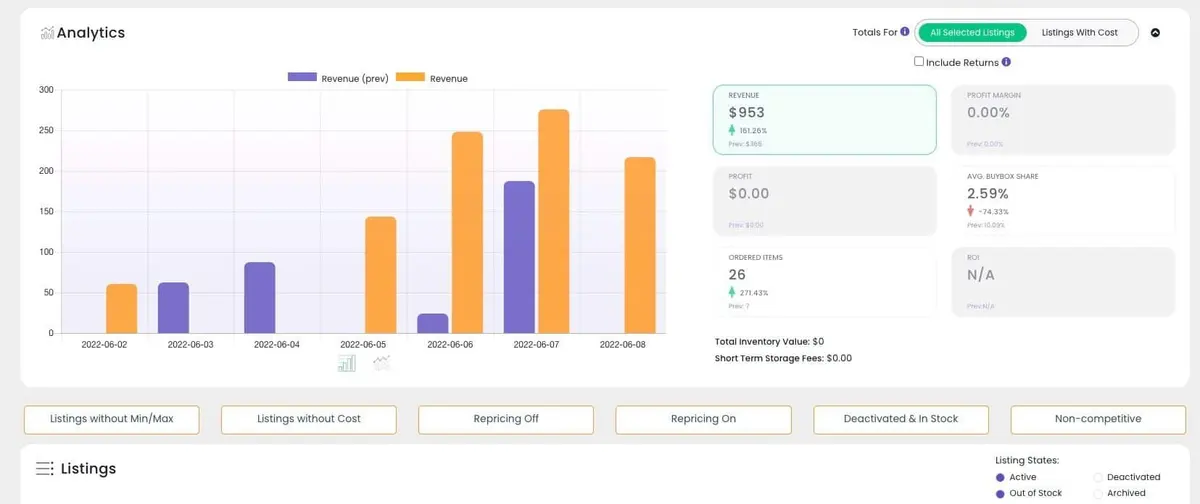This screenshot has height=504, width=1200.
Task: Filter by Listings without Cost
Action: [309, 419]
